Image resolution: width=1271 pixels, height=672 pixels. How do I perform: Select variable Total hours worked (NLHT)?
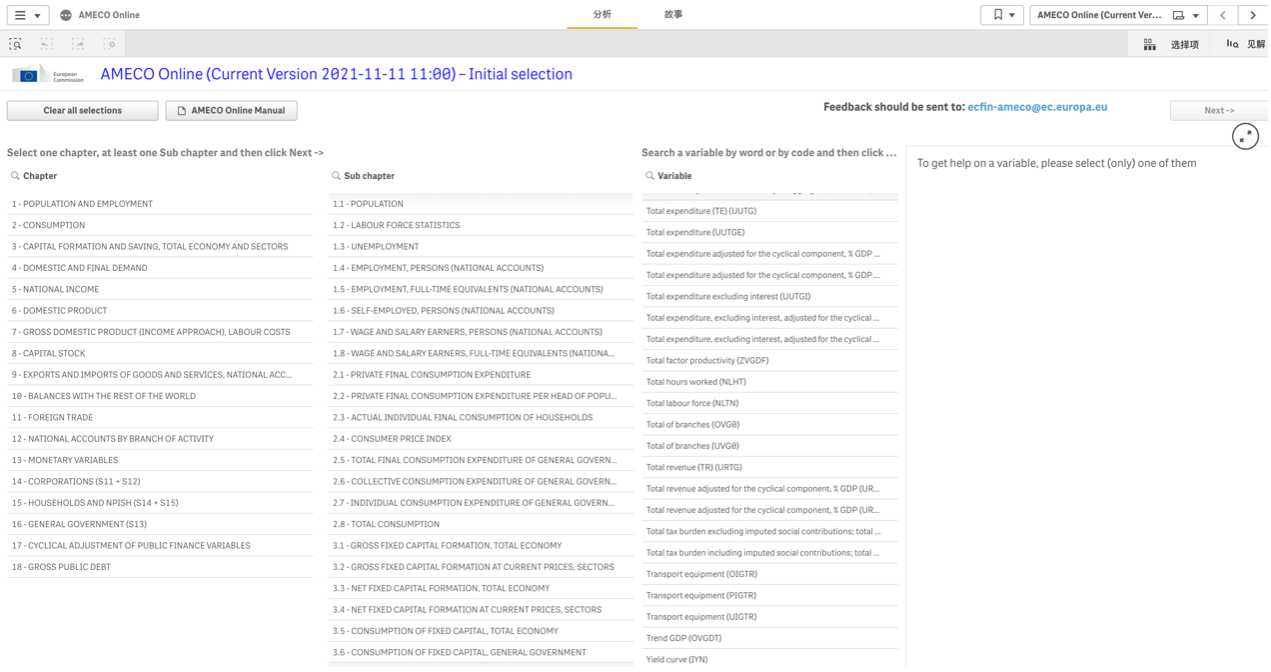(769, 382)
